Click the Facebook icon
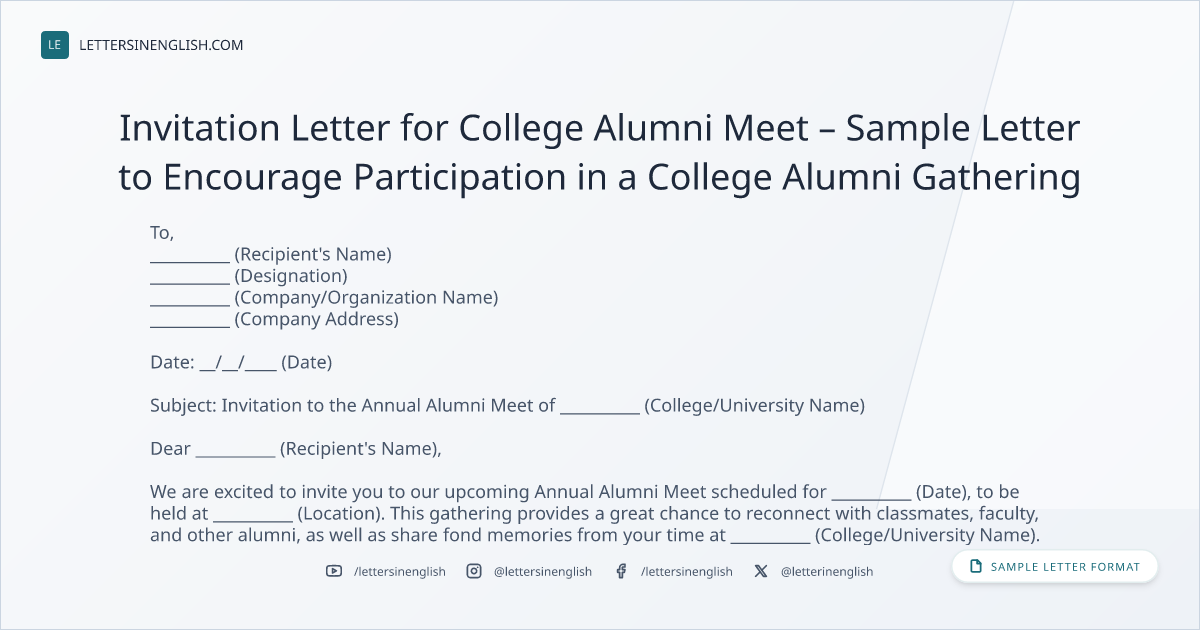Image resolution: width=1200 pixels, height=630 pixels. 621,571
